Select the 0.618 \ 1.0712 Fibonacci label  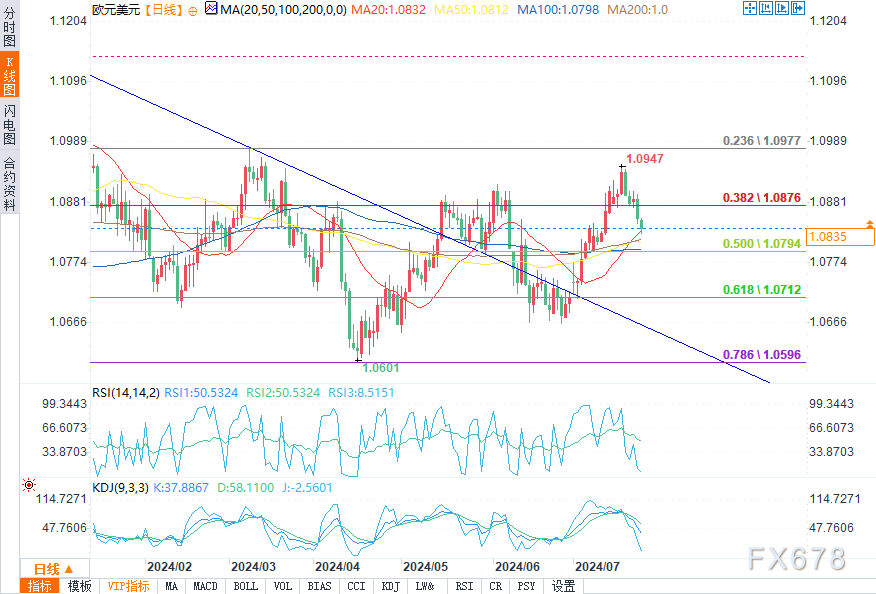761,289
